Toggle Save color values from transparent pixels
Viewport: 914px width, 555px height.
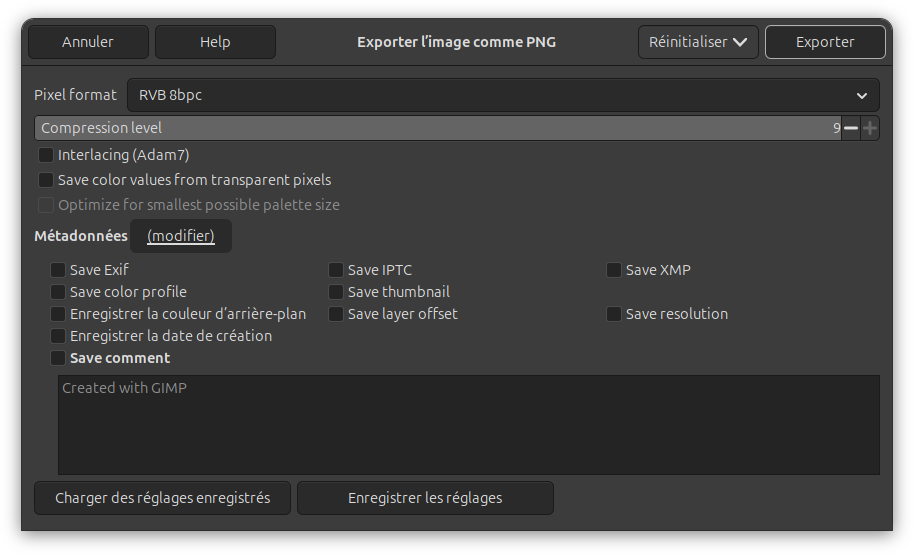[46, 180]
